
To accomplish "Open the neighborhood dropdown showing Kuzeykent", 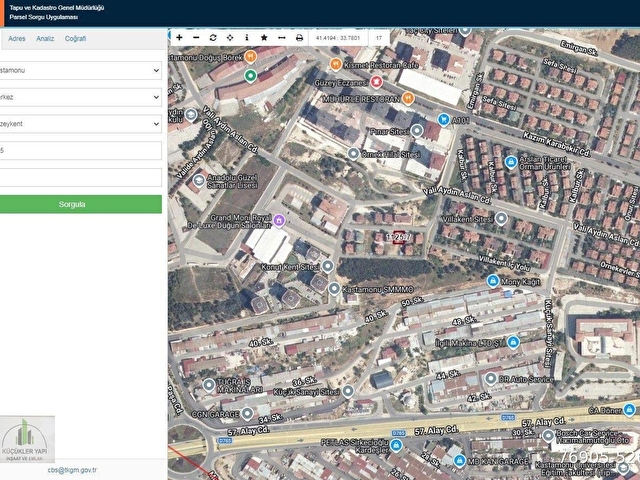I will pos(80,124).
